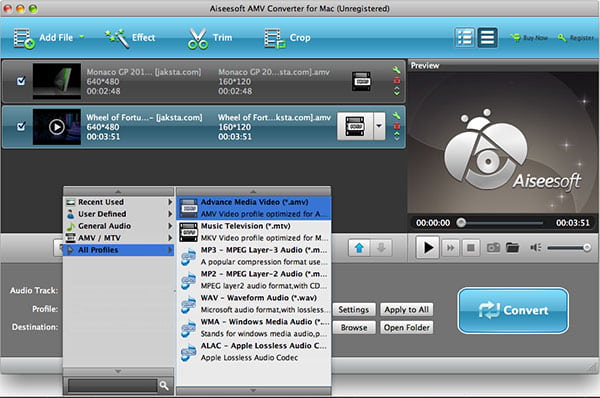Open the Recent Used category

[x=118, y=202]
